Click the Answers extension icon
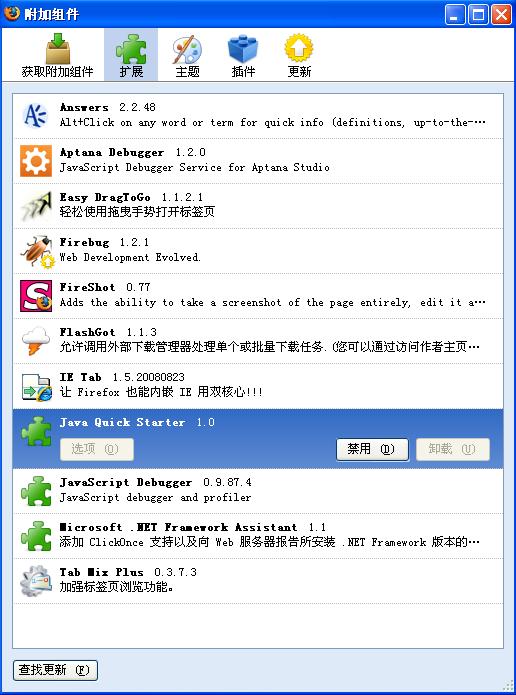516x695 pixels. [35, 116]
